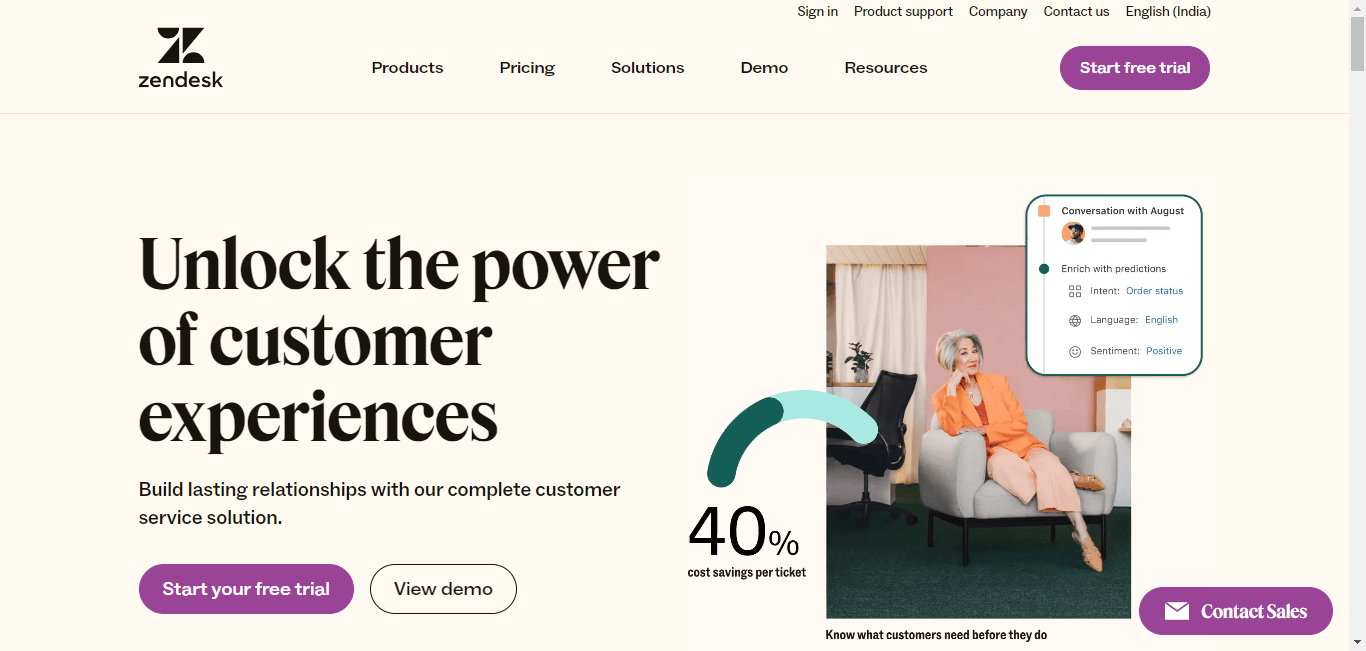Click the View demo button
This screenshot has height=651, width=1366.
coord(443,589)
